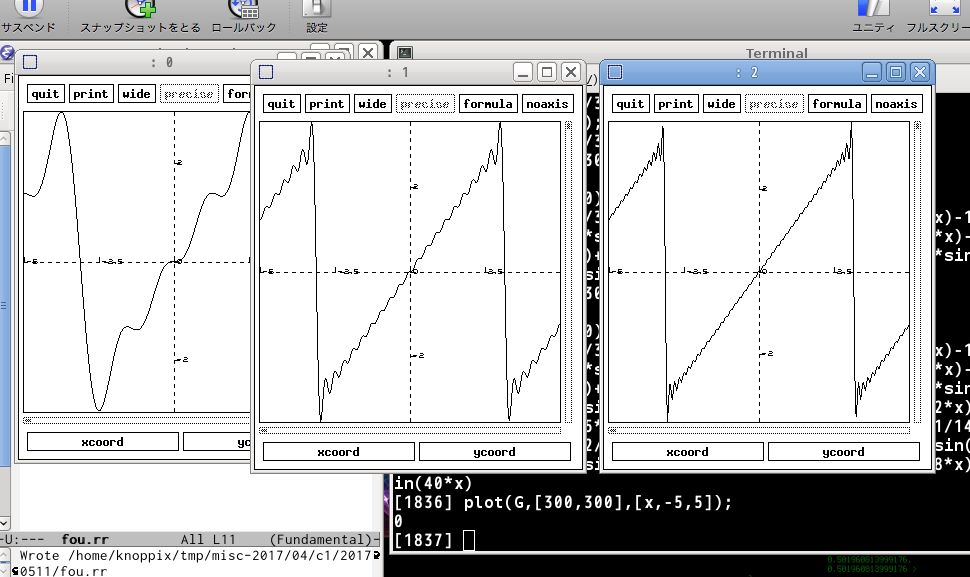Click xcoord field in plot window 1
The height and width of the screenshot is (577, 970).
(x=338, y=451)
